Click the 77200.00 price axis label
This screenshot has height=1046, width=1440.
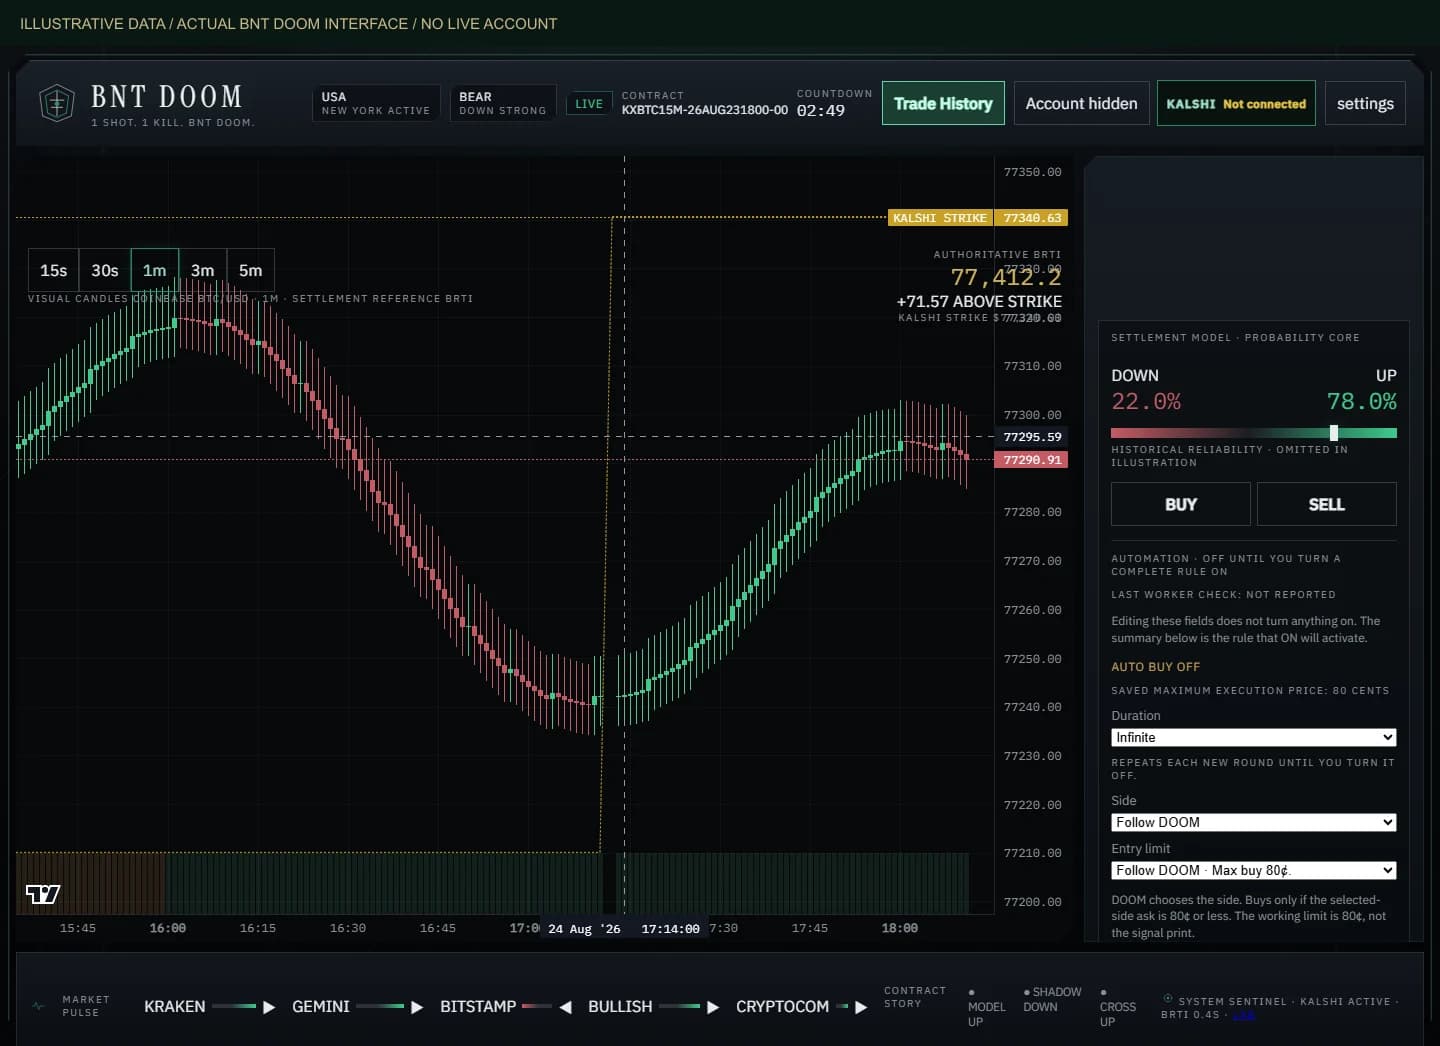point(1032,902)
